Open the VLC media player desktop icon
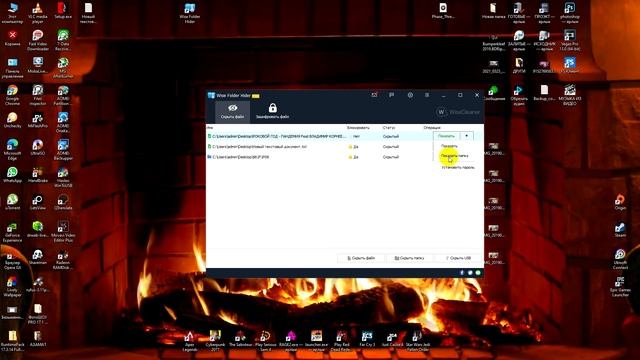This screenshot has height=360, width=640. click(x=38, y=13)
